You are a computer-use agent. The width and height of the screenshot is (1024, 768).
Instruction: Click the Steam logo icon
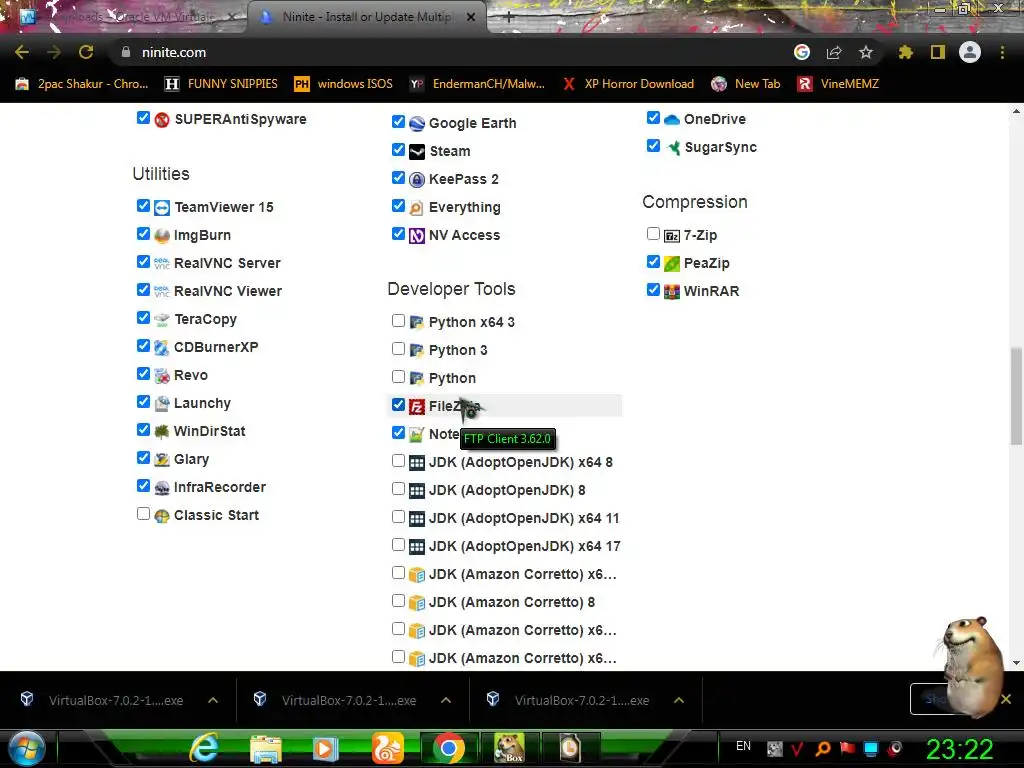pyautogui.click(x=417, y=152)
